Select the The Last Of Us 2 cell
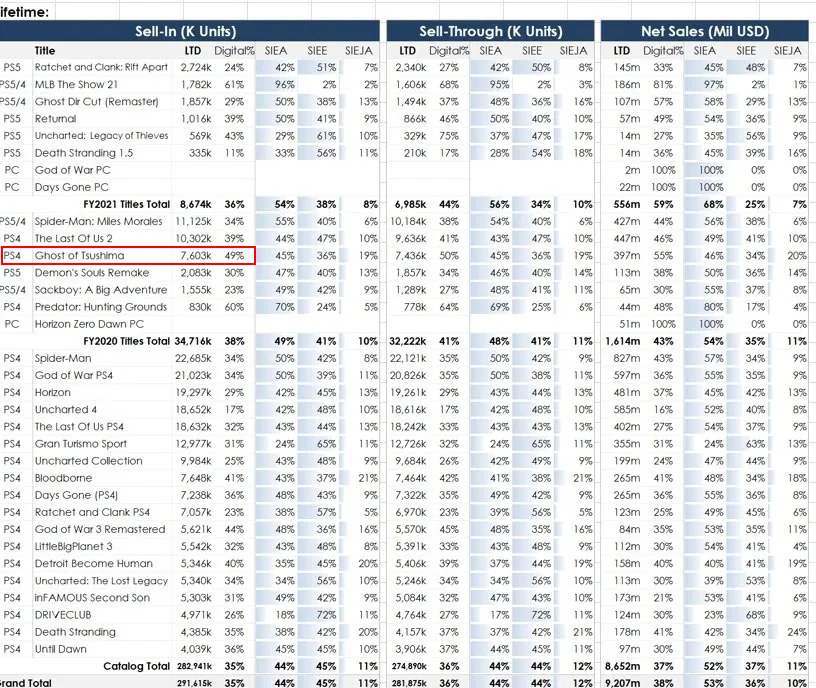Screen dimensions: 816x688 (75, 239)
